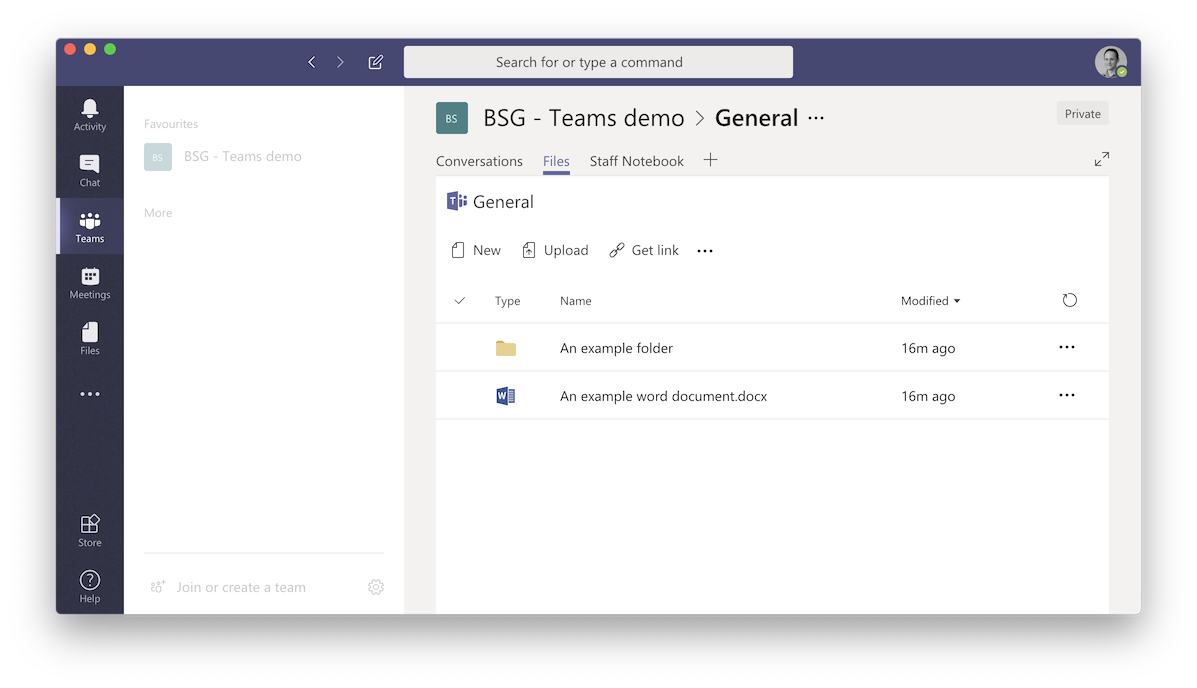Expand the tab to full screen

(x=1102, y=159)
